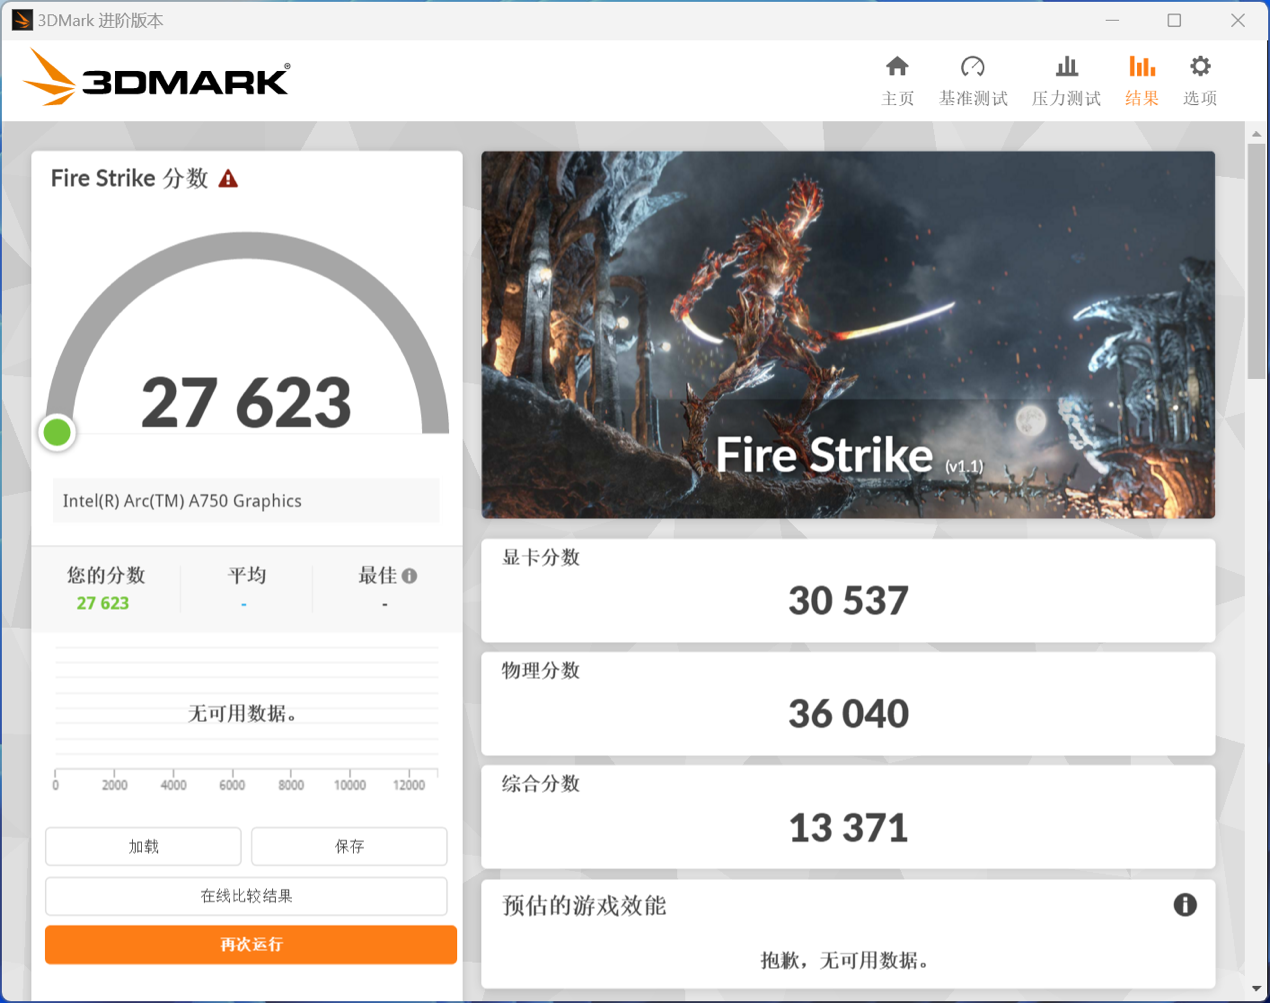Click the 保存 save button
Viewport: 1270px width, 1003px height.
(349, 846)
